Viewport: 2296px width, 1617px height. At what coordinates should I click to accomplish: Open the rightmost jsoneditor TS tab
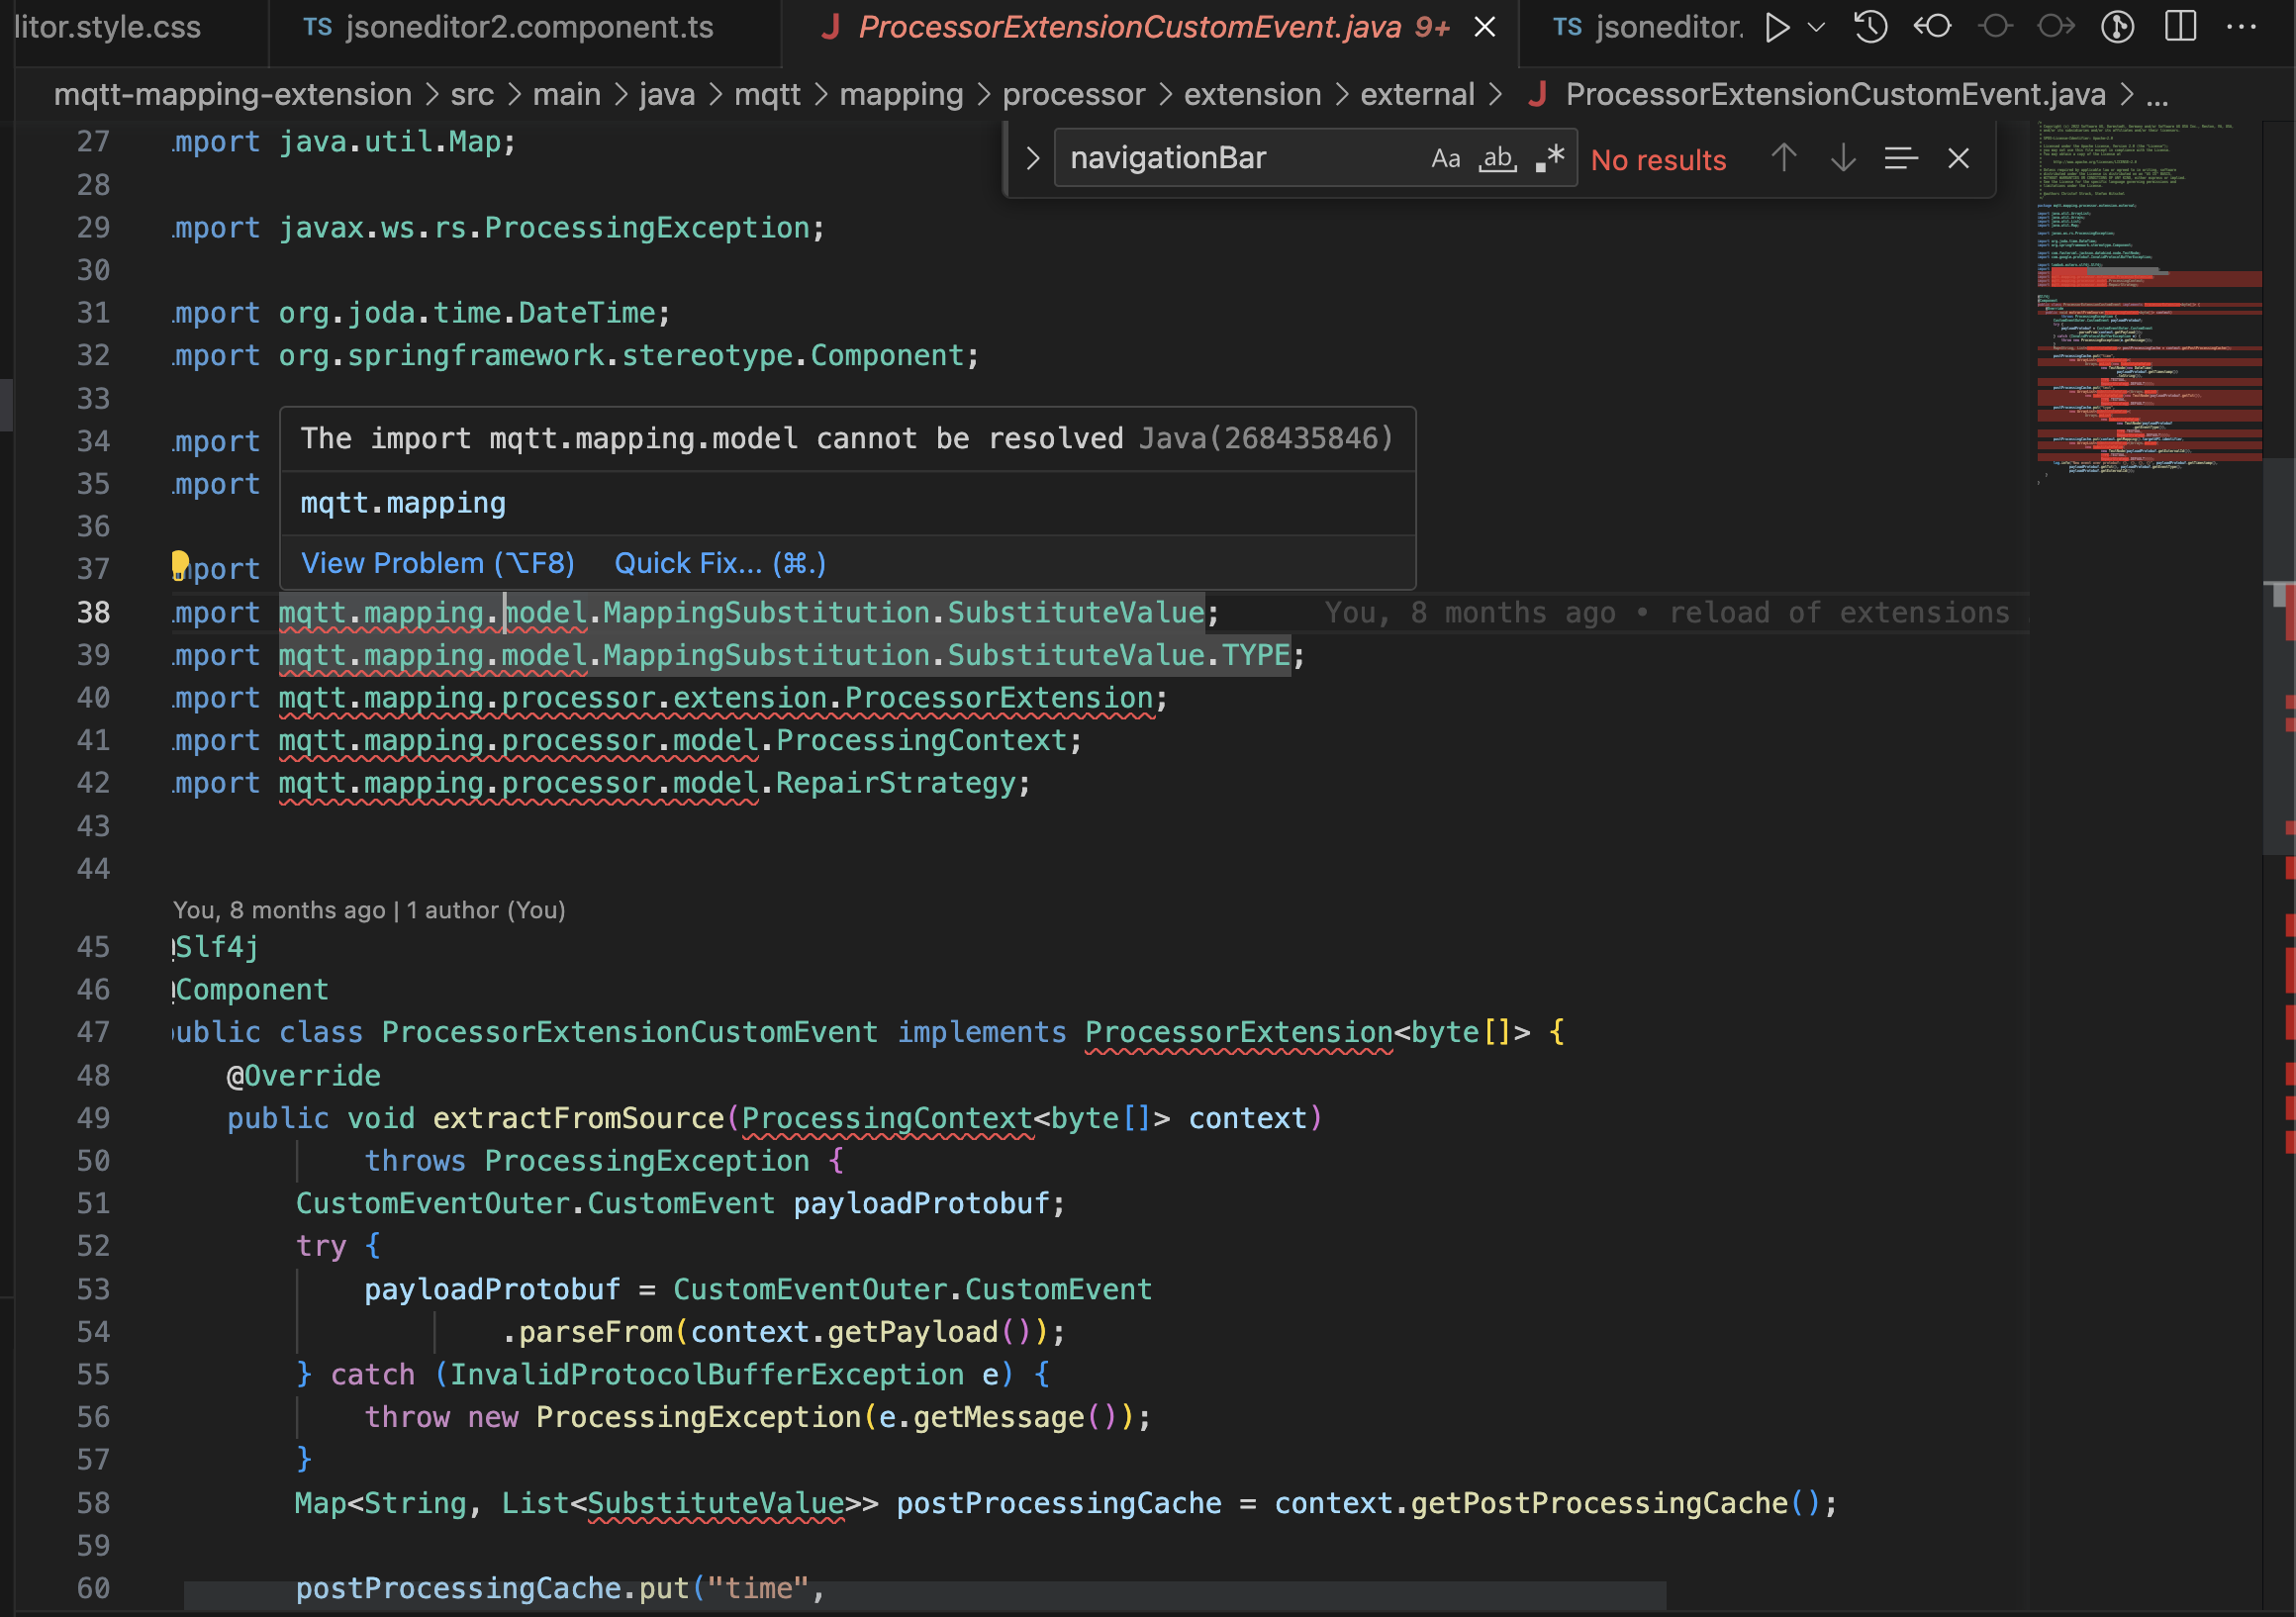(1645, 27)
